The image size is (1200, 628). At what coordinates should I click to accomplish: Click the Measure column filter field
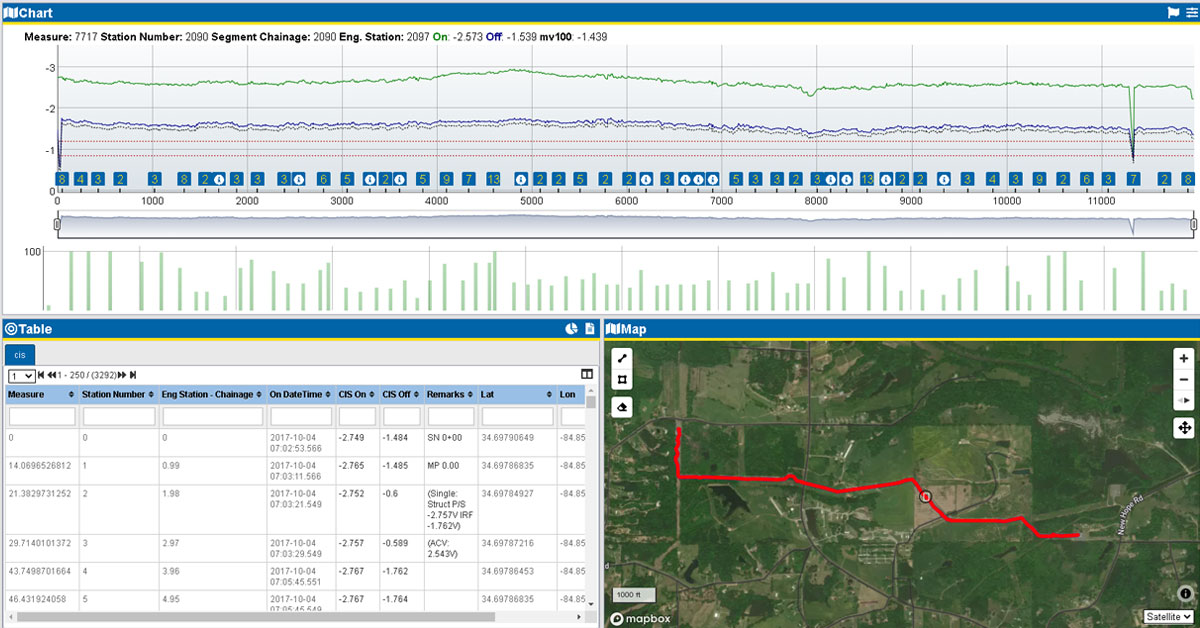click(x=40, y=415)
